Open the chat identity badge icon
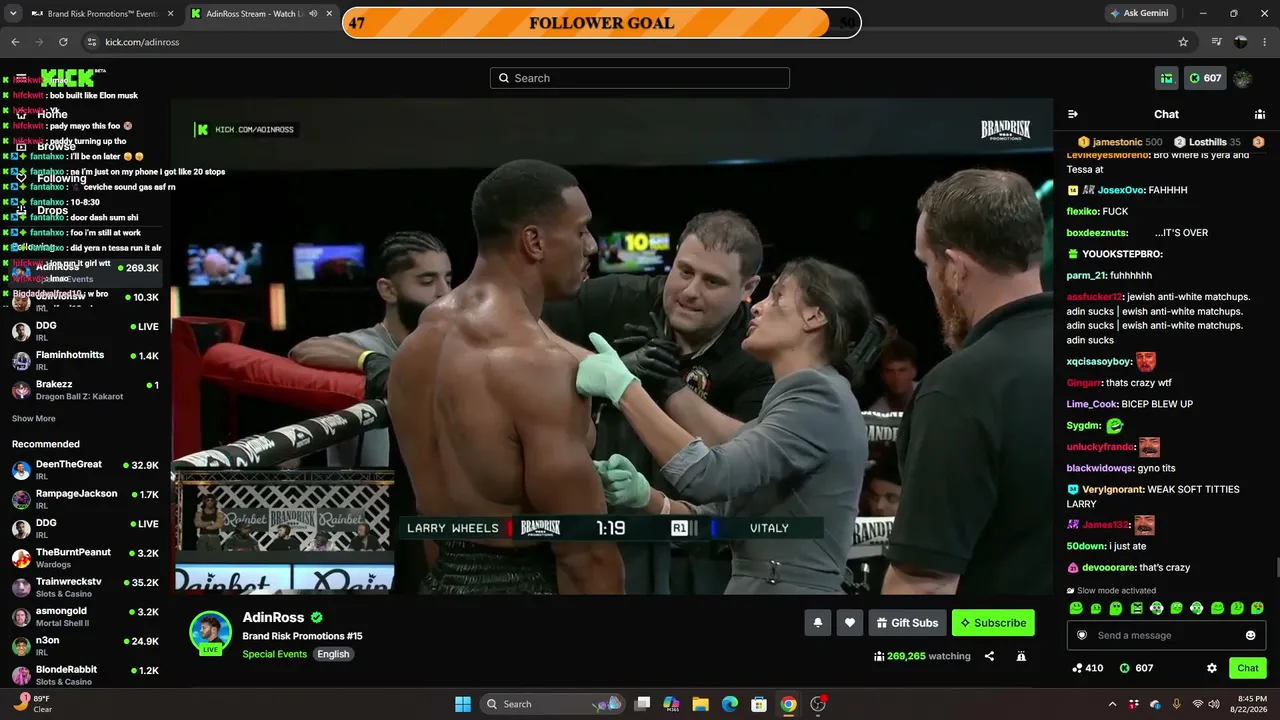The height and width of the screenshot is (720, 1280). 1082,635
